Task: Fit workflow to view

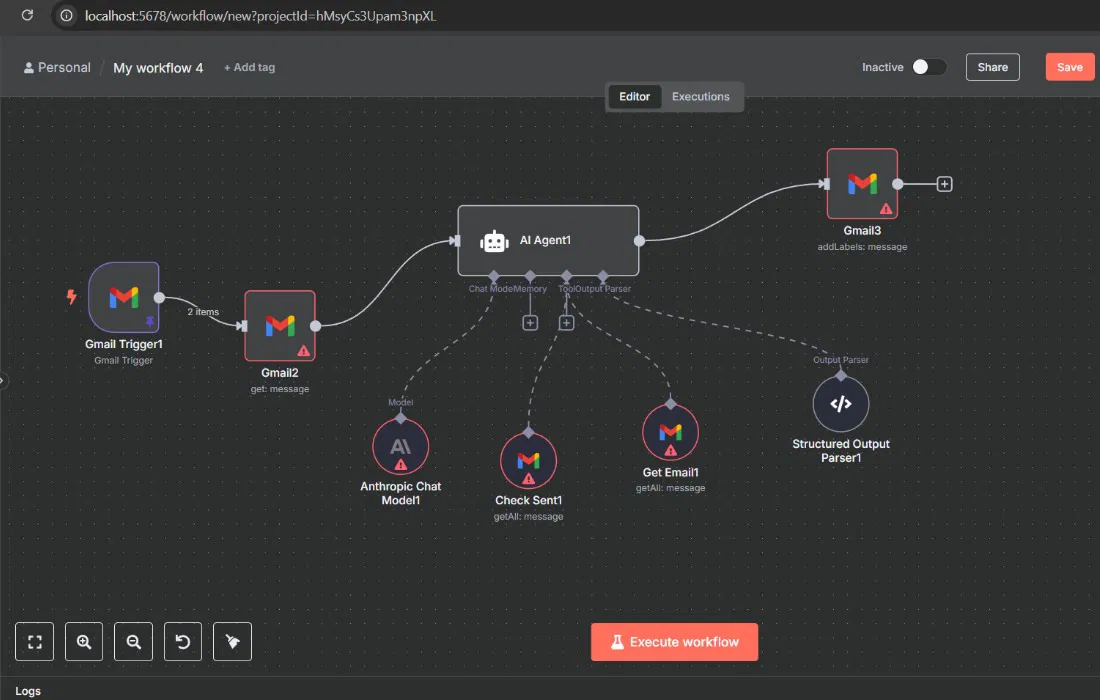Action: [x=35, y=642]
